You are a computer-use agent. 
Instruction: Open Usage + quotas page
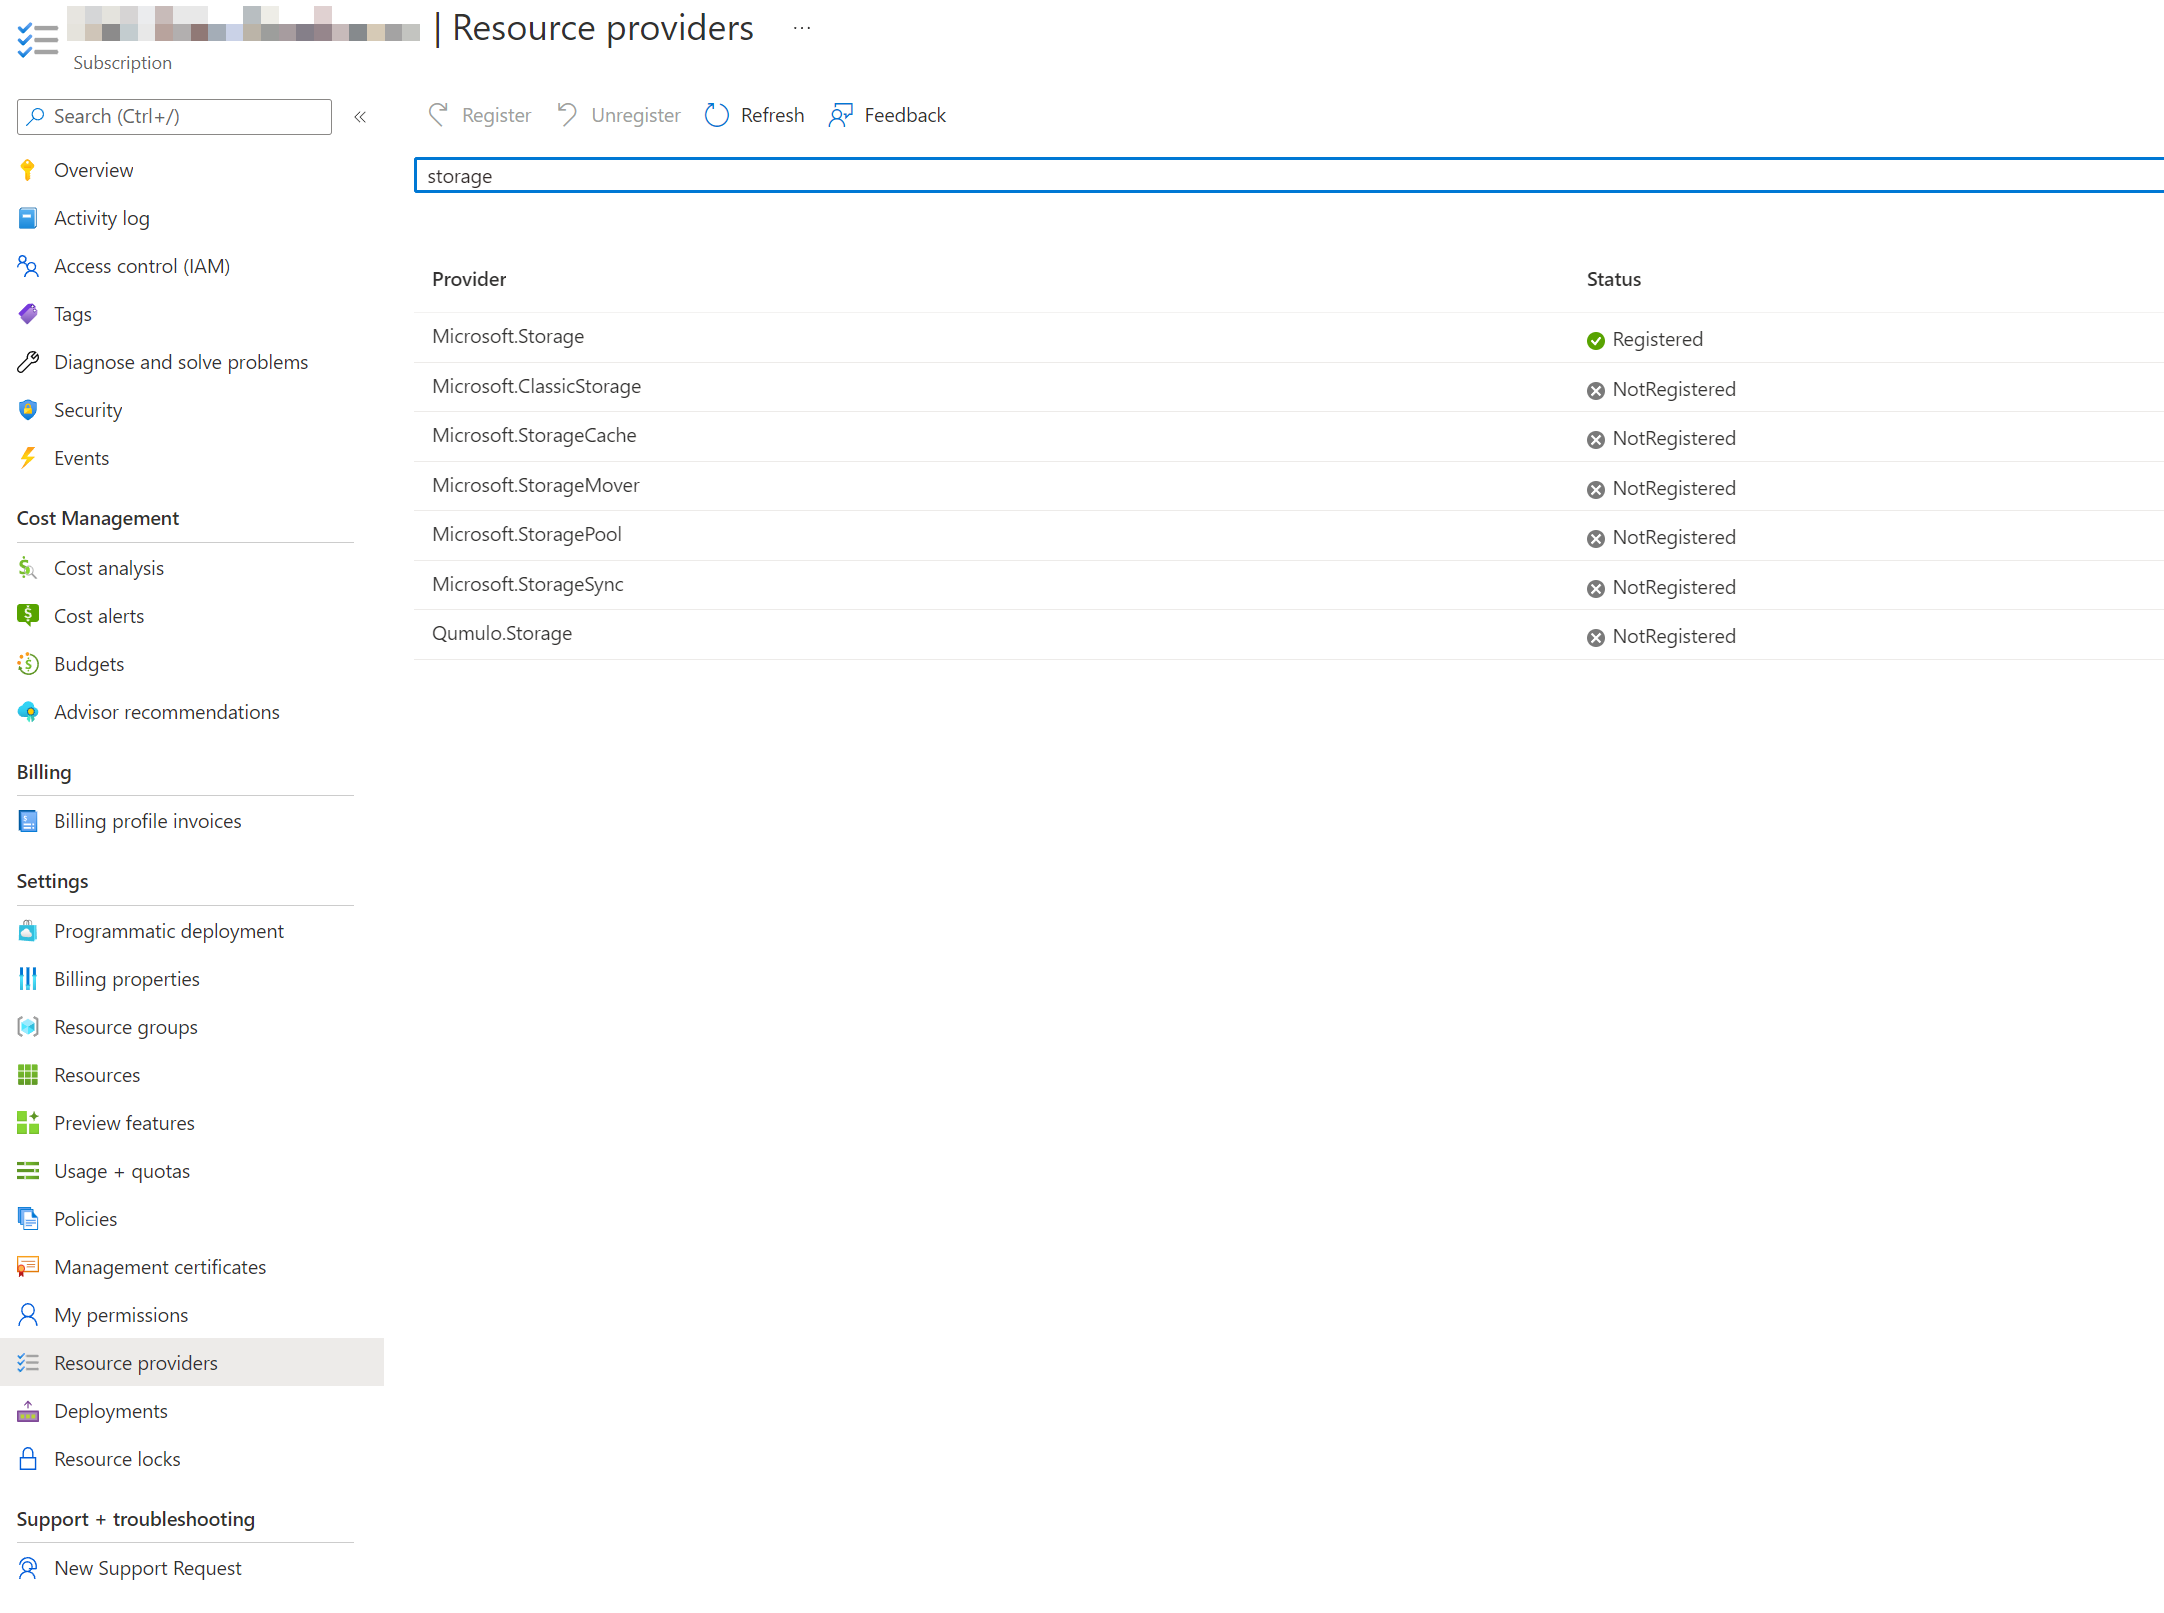pyautogui.click(x=121, y=1171)
